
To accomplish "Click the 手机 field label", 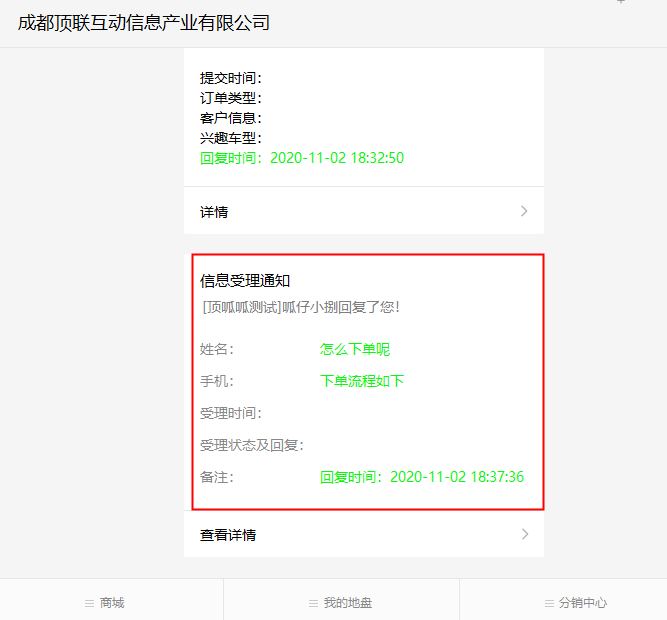I will pyautogui.click(x=217, y=381).
